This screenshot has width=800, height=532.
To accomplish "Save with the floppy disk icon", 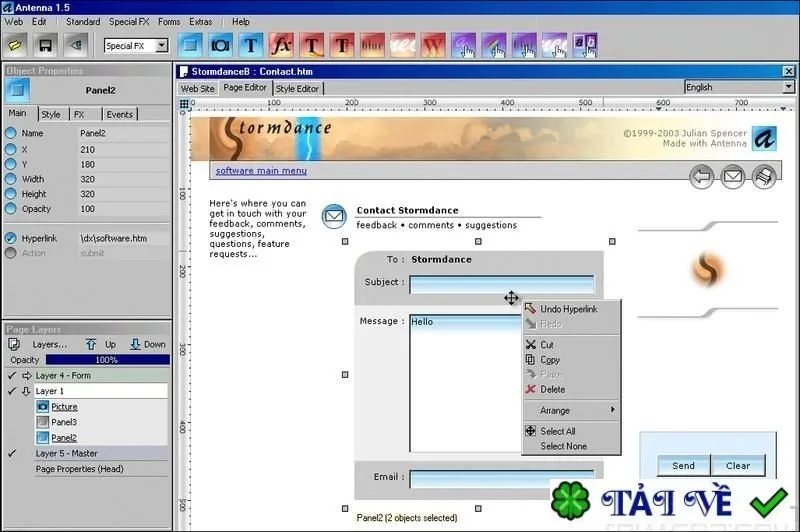I will [45, 45].
